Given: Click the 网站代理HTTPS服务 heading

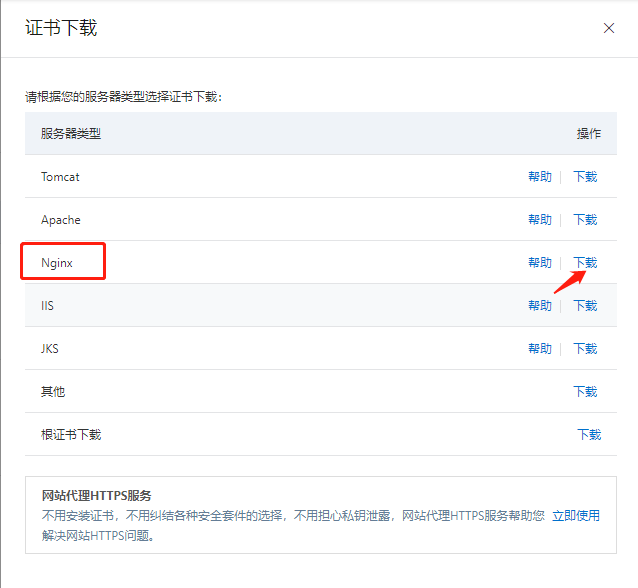Looking at the screenshot, I should [x=96, y=496].
